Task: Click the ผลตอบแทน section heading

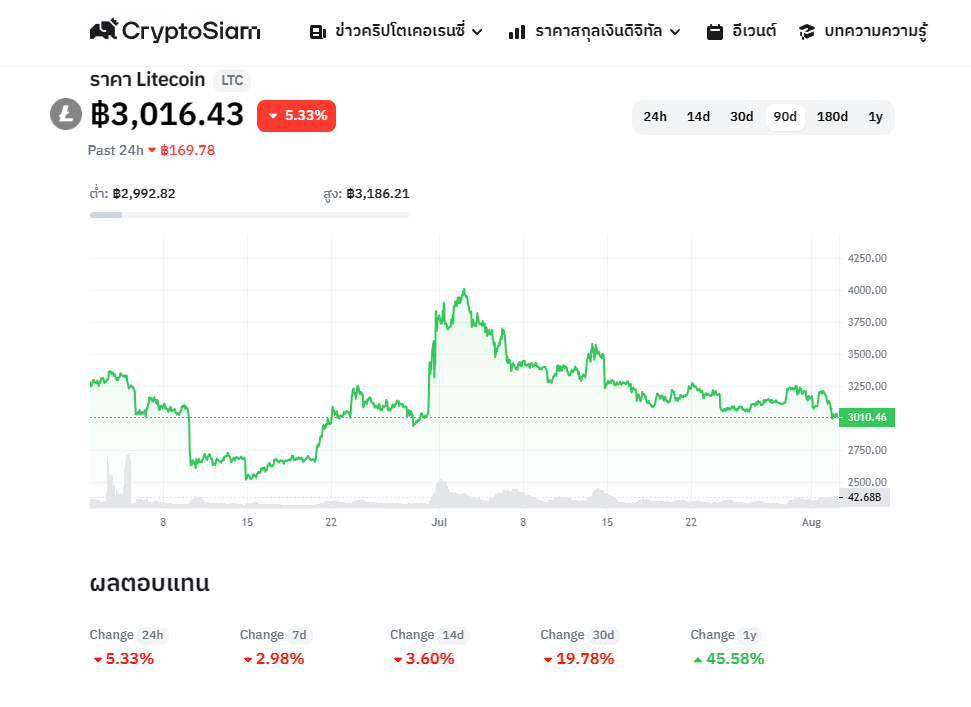Action: 150,583
